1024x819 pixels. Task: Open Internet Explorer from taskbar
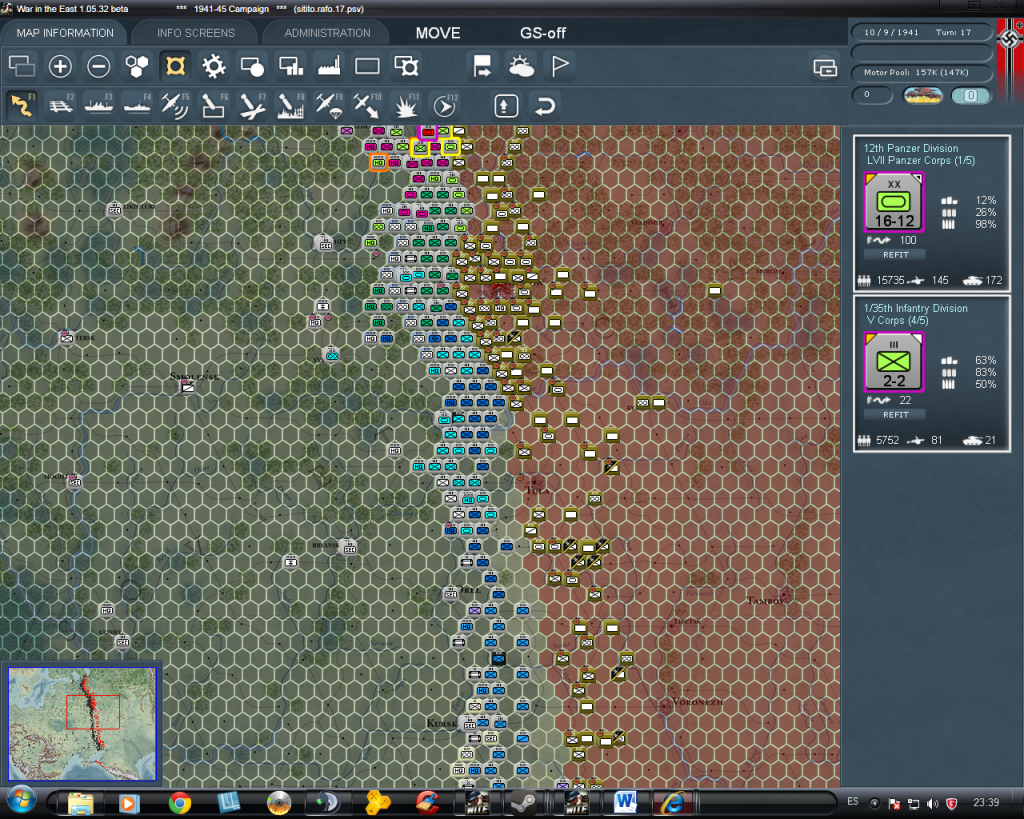click(x=673, y=803)
